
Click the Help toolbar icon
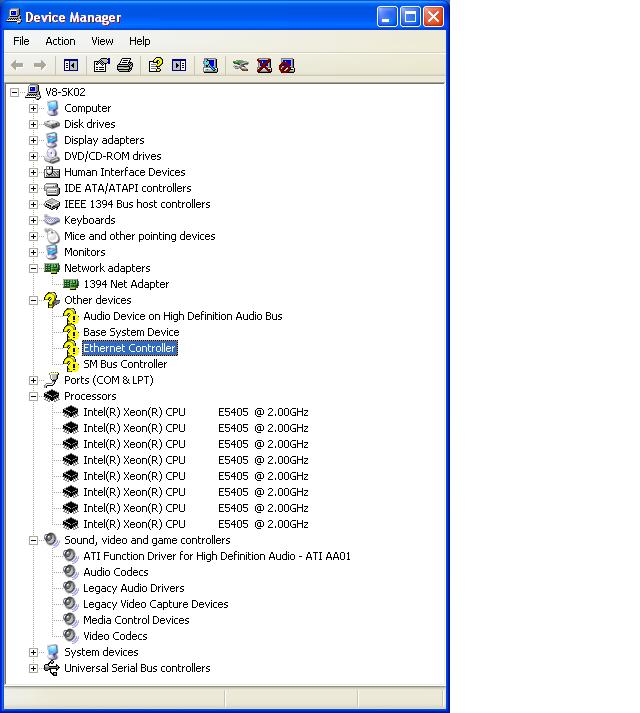tap(155, 66)
